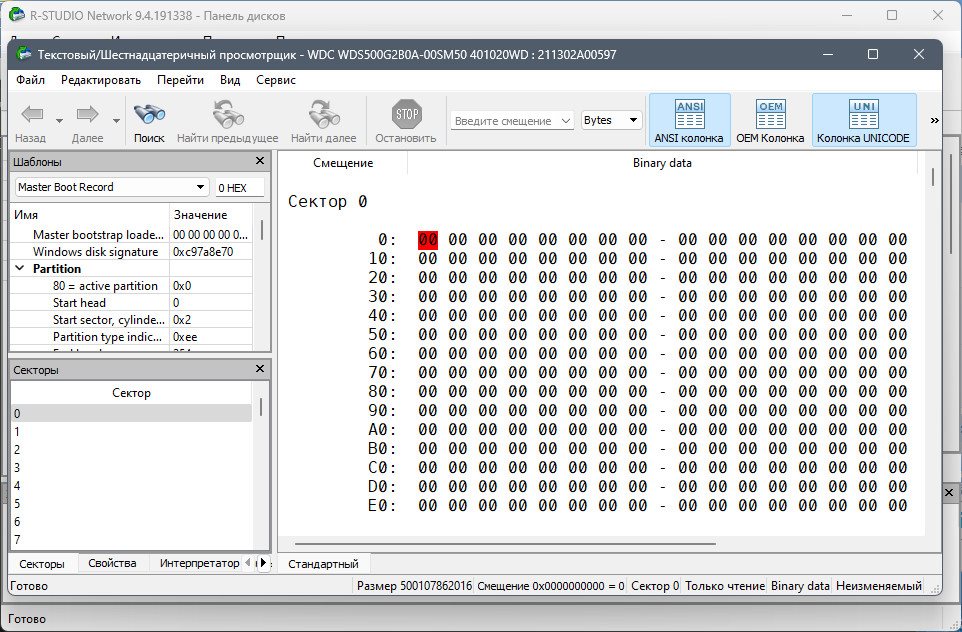Click the Далее forward arrow button
Viewport: 962px width, 632px height.
pyautogui.click(x=87, y=121)
